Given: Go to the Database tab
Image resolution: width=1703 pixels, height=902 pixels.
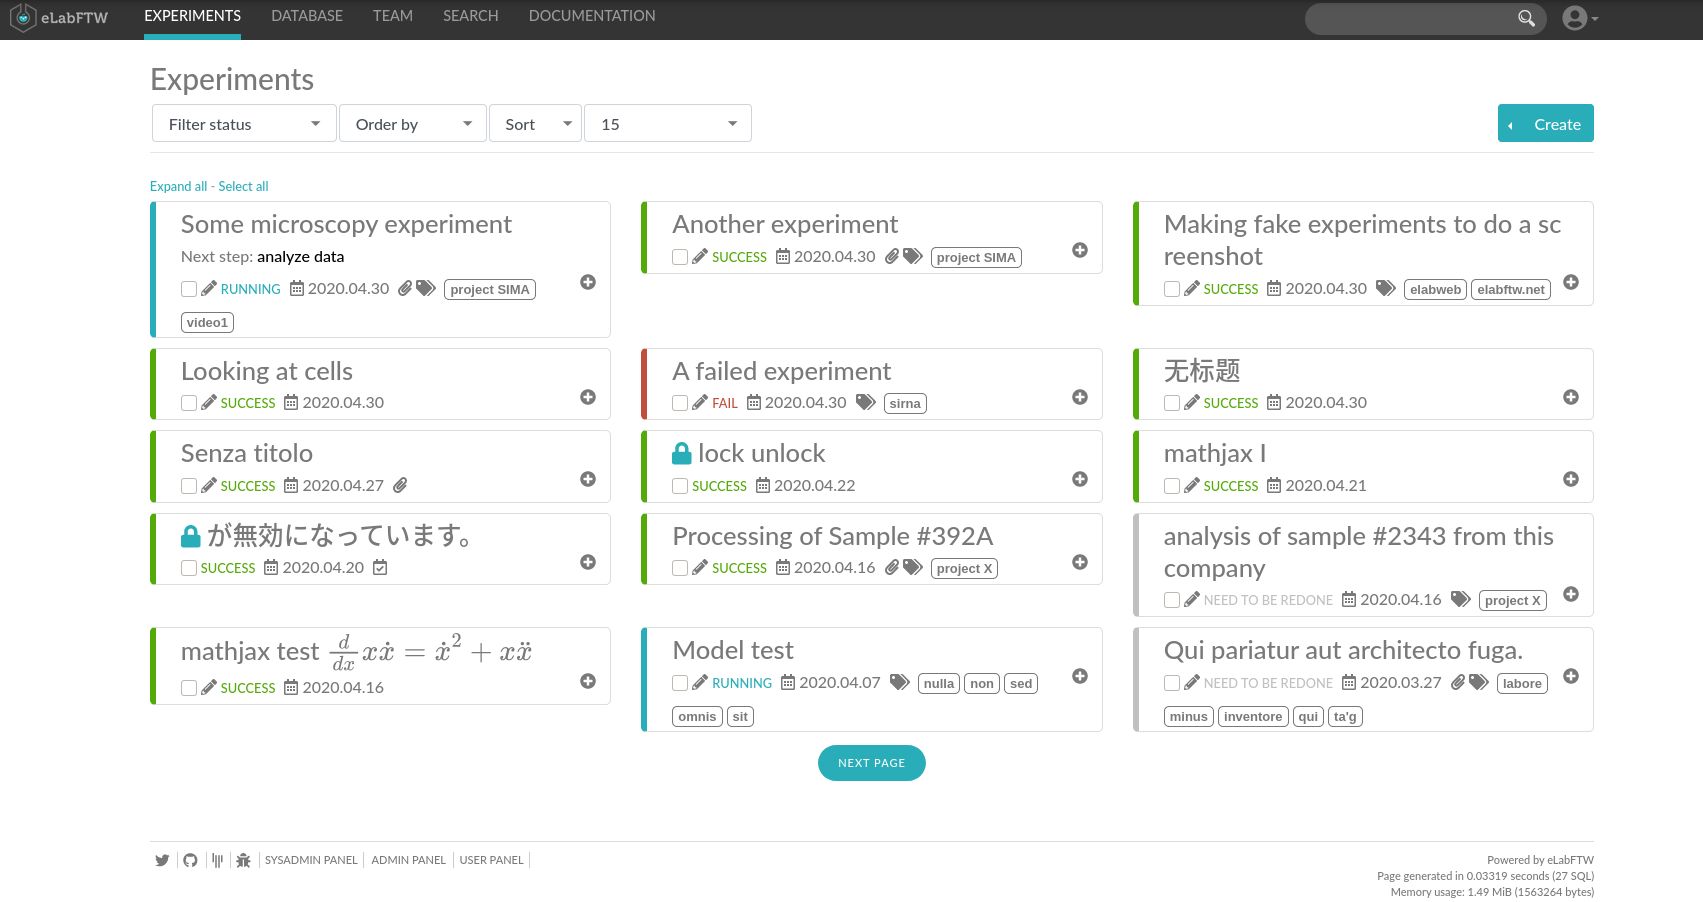Looking at the screenshot, I should pos(307,16).
